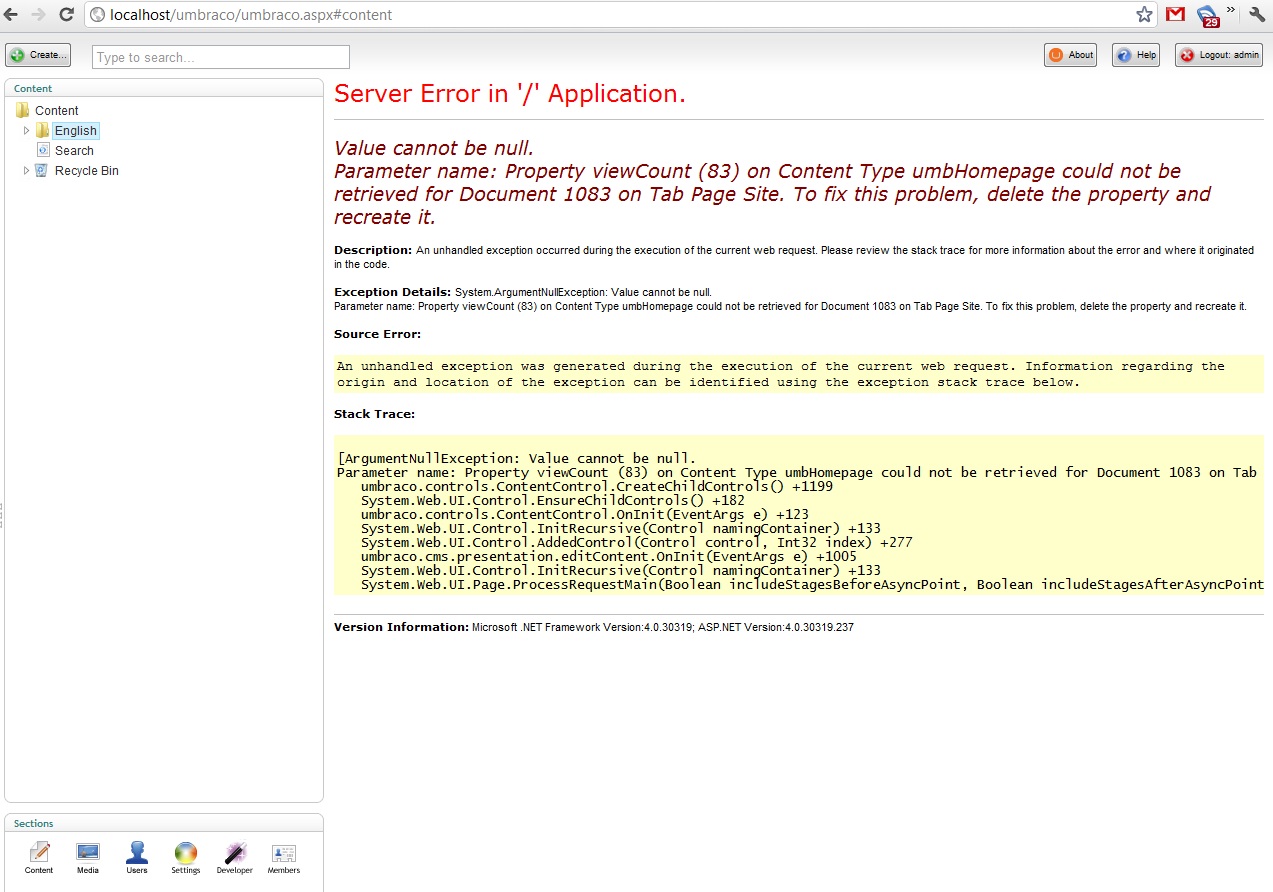Click the Content panel header label
This screenshot has width=1273, height=892.
click(33, 89)
